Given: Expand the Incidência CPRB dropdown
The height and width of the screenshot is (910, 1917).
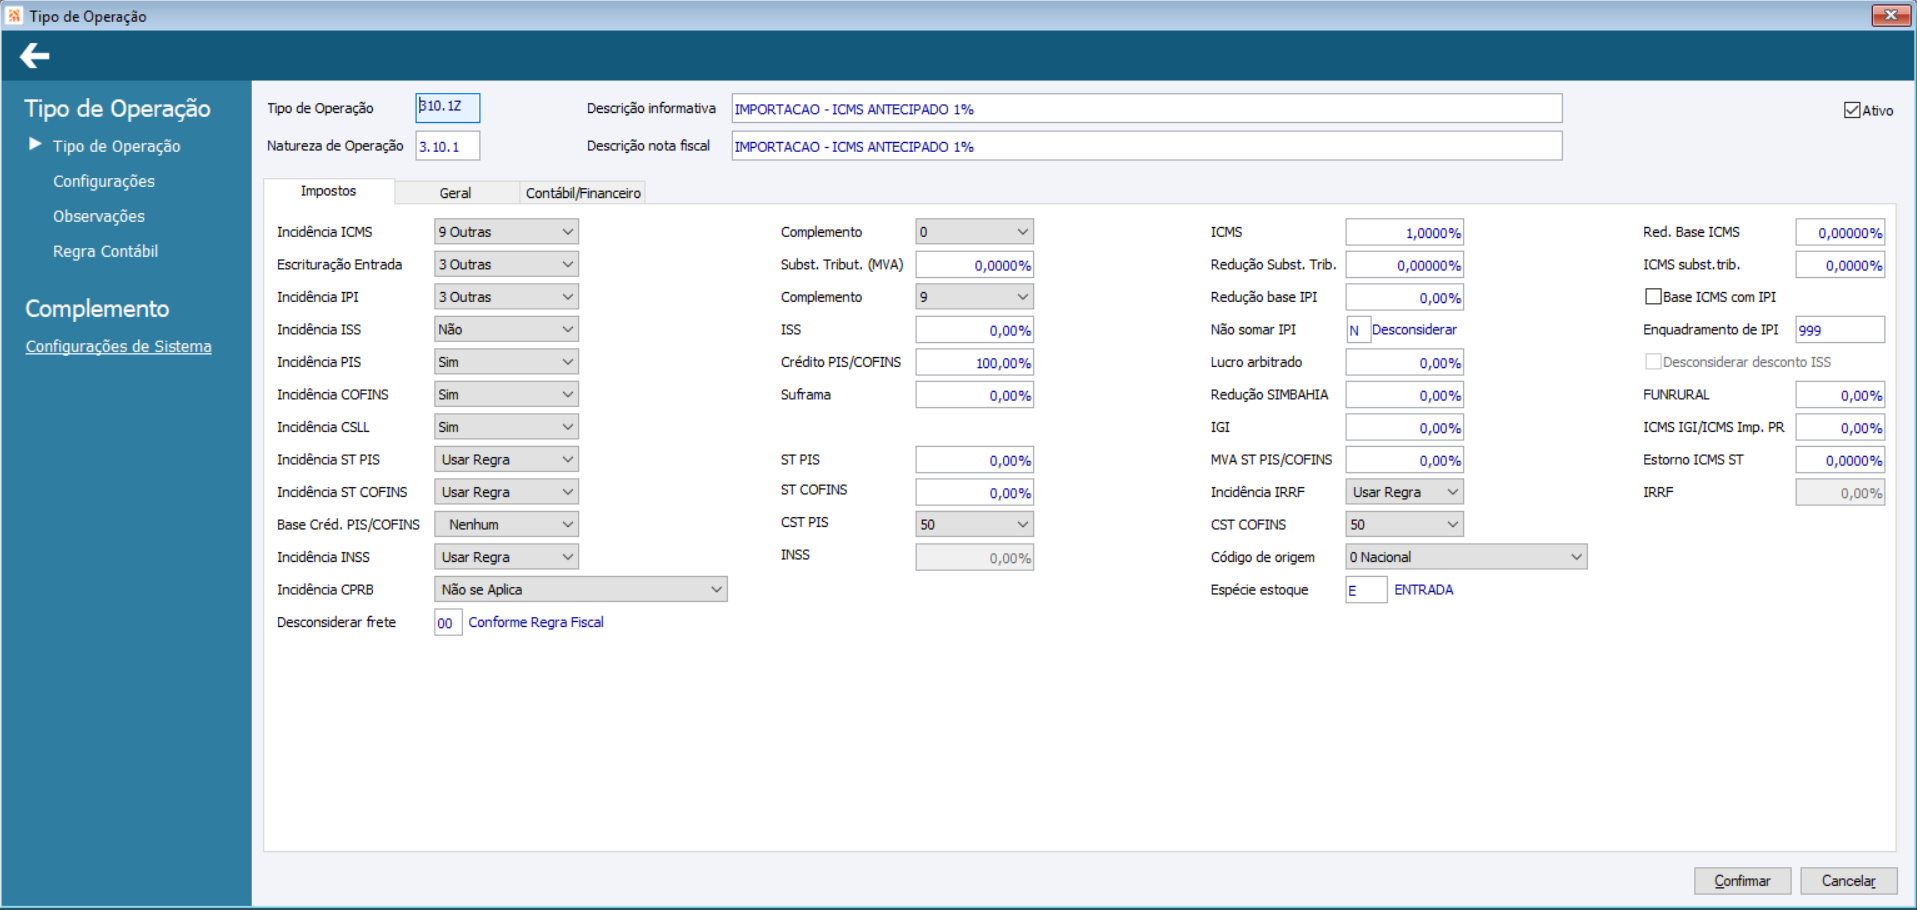Looking at the screenshot, I should click(x=580, y=590).
